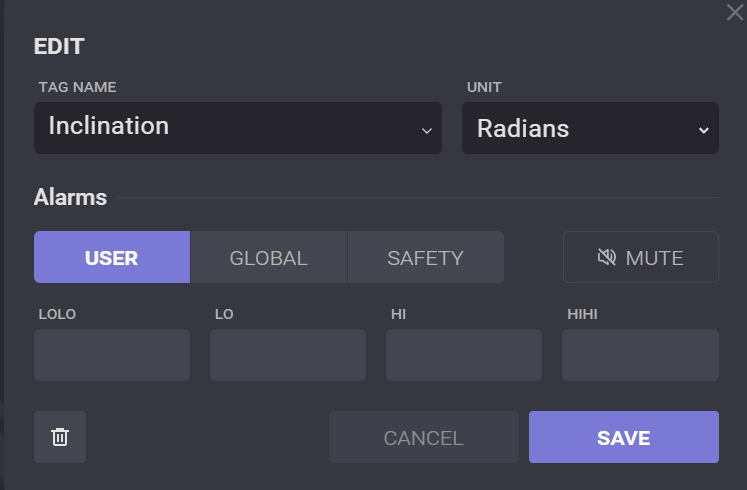Focus the HIHI alarm input field

[640, 355]
